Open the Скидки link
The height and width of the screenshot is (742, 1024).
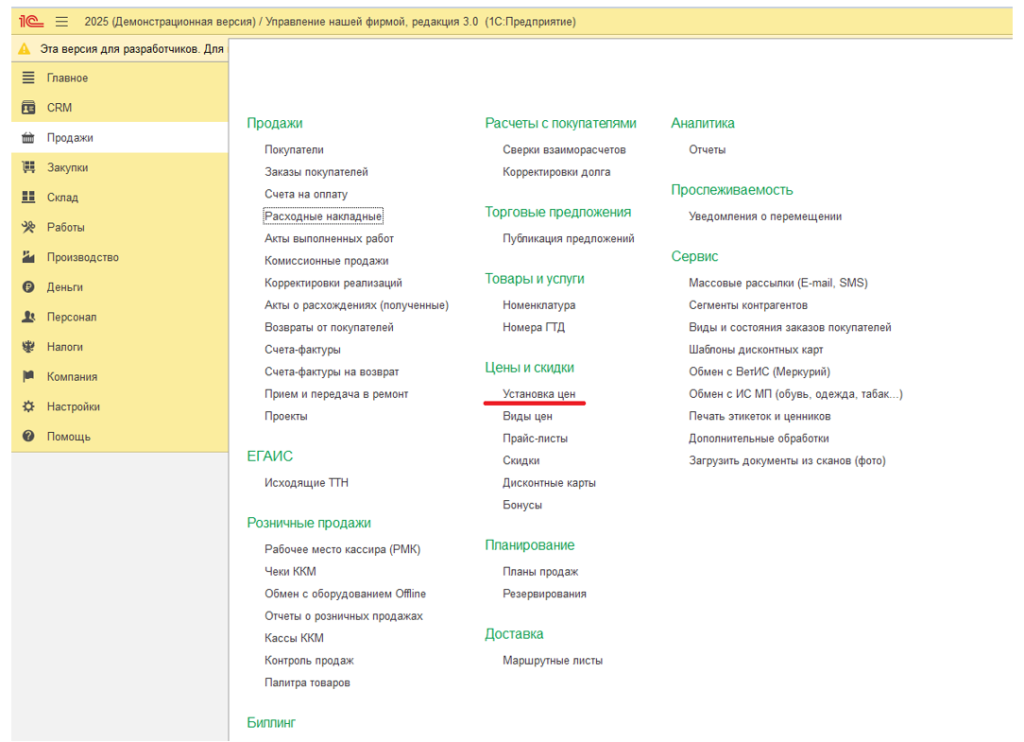coord(521,460)
